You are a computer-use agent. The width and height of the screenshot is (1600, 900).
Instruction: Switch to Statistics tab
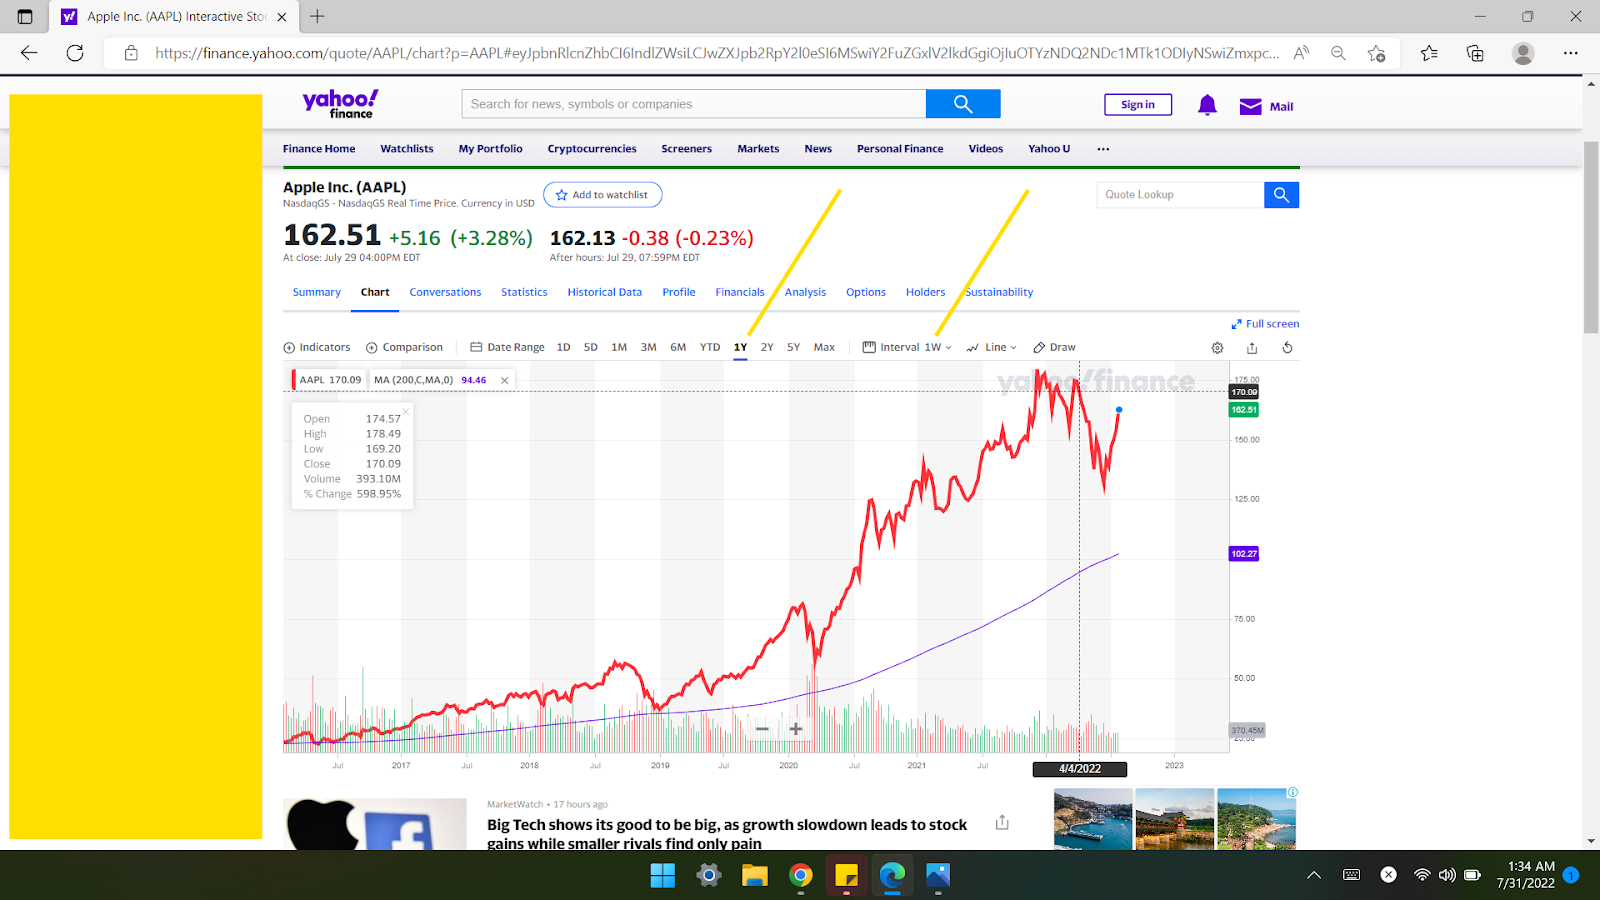pyautogui.click(x=524, y=293)
